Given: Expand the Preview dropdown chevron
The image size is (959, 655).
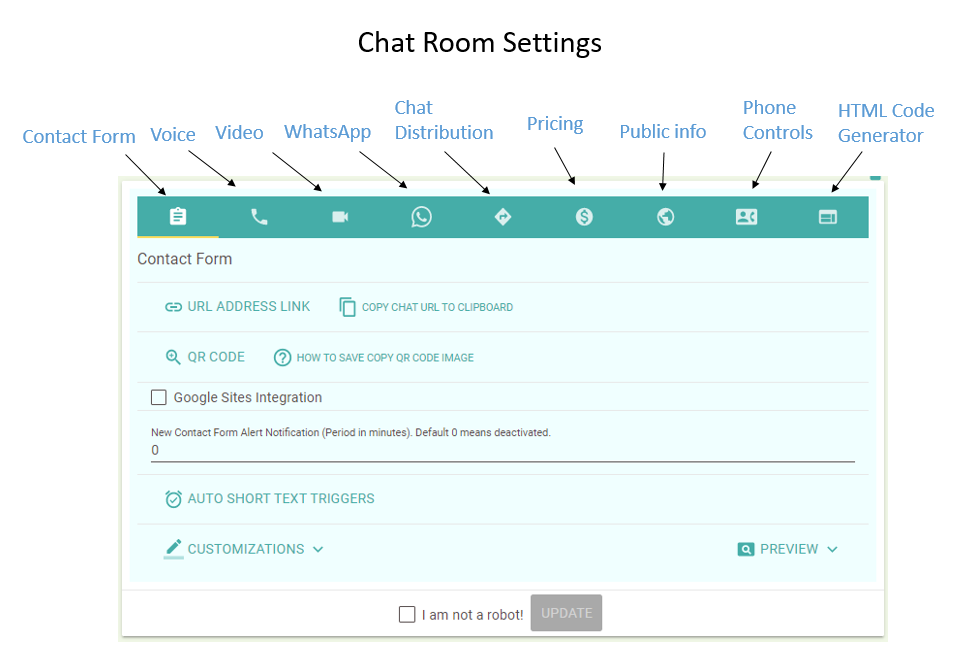Looking at the screenshot, I should 832,549.
